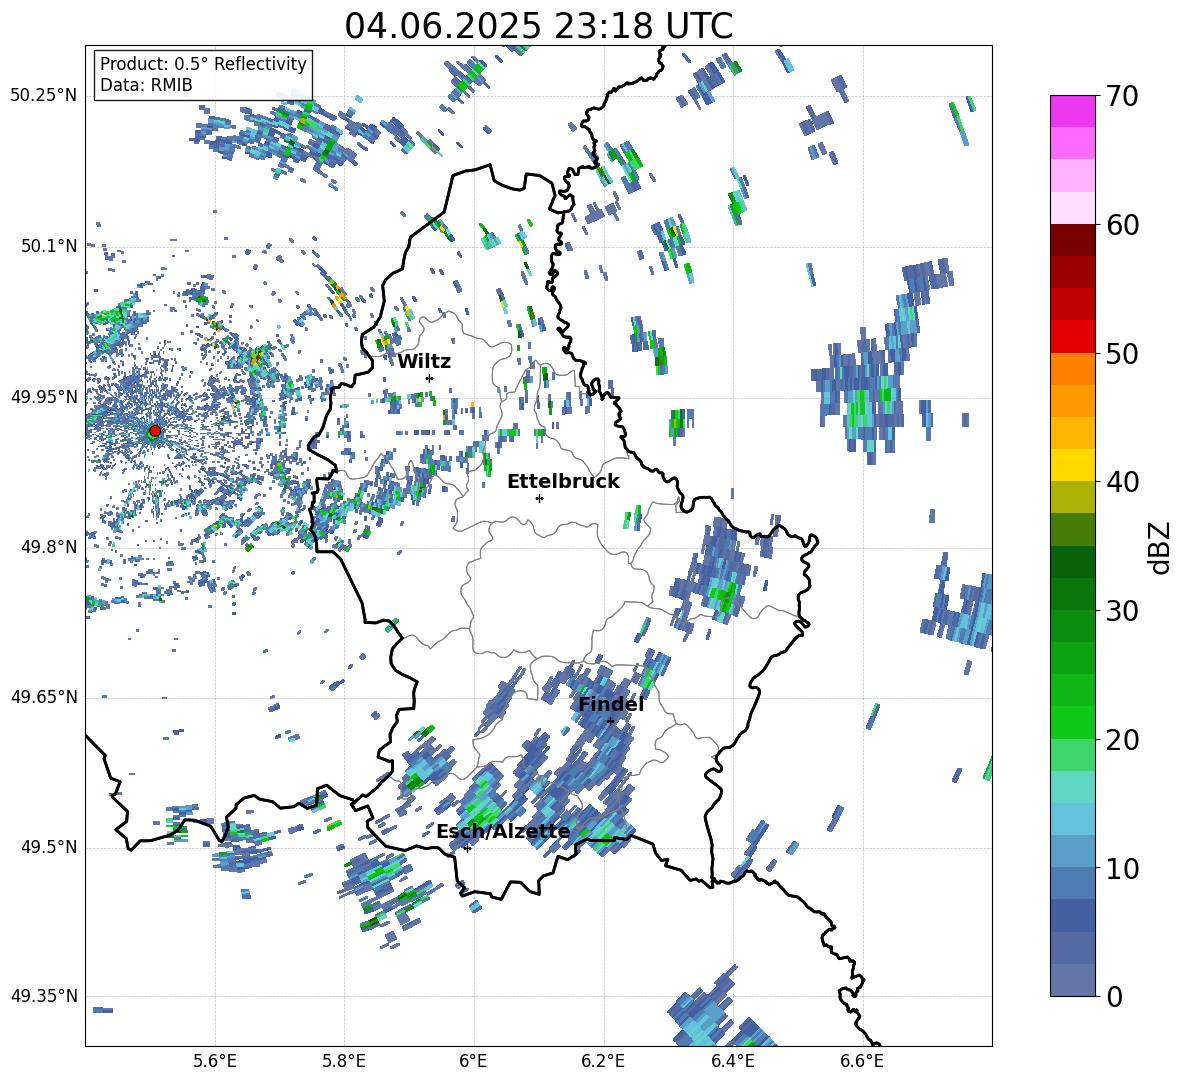Click the colorbar tick value 30

[1122, 611]
